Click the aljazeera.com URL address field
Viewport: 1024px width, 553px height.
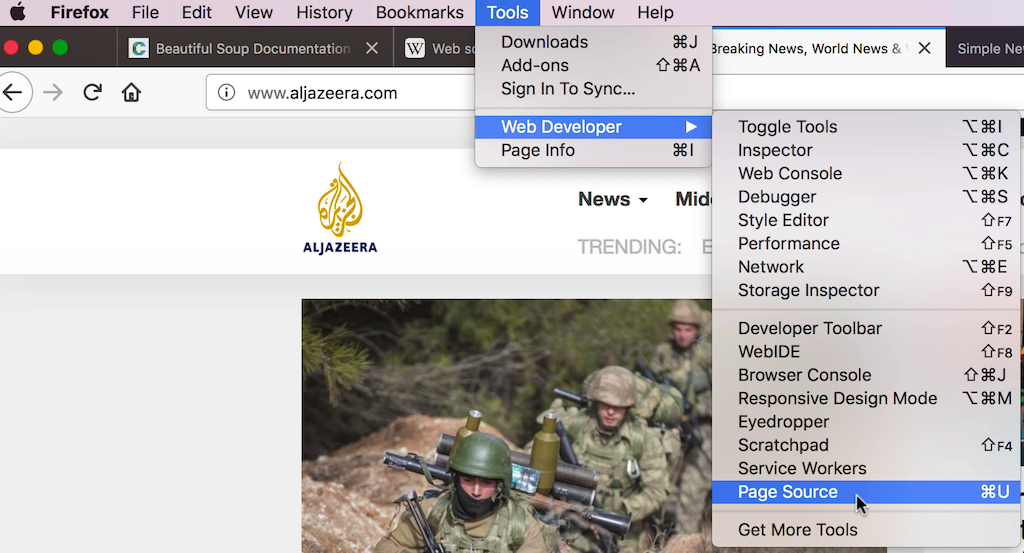click(x=340, y=93)
